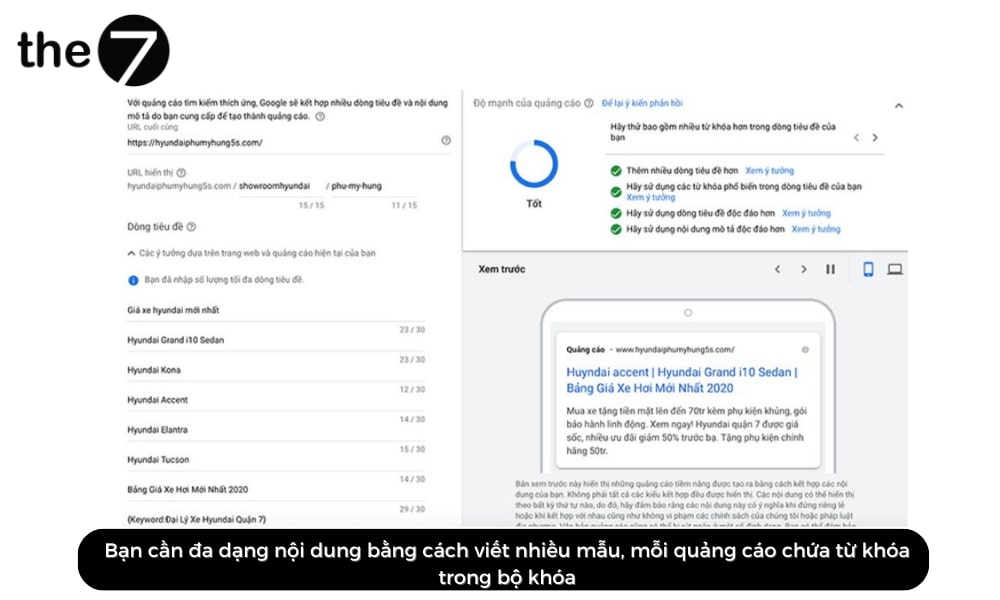Open help for 'URL hiển thị'
Image resolution: width=1000 pixels, height=600 pixels.
[x=182, y=172]
